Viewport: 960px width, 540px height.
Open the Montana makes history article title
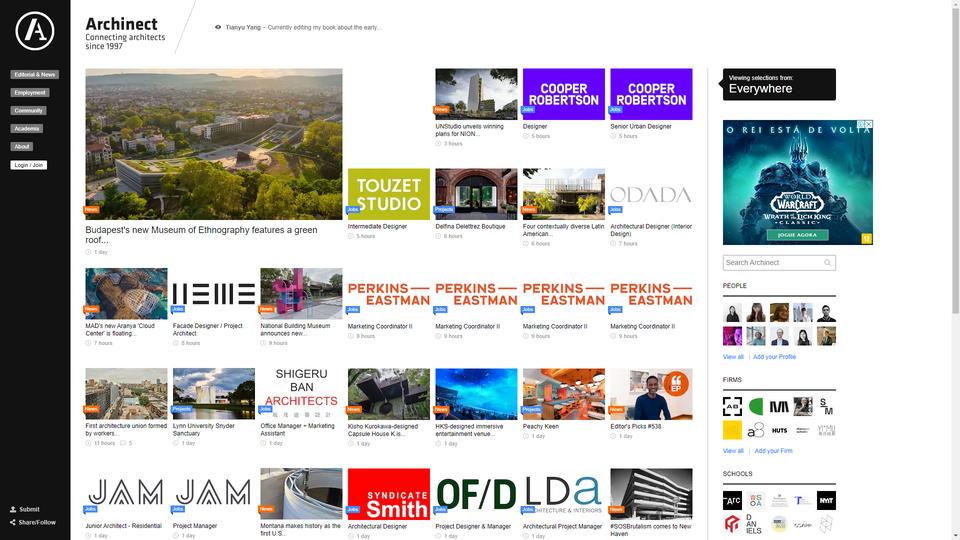click(x=301, y=530)
